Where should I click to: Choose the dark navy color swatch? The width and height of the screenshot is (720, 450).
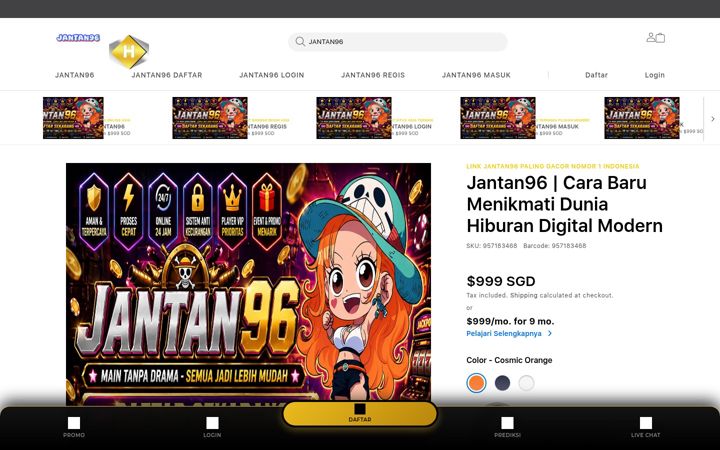pyautogui.click(x=502, y=383)
